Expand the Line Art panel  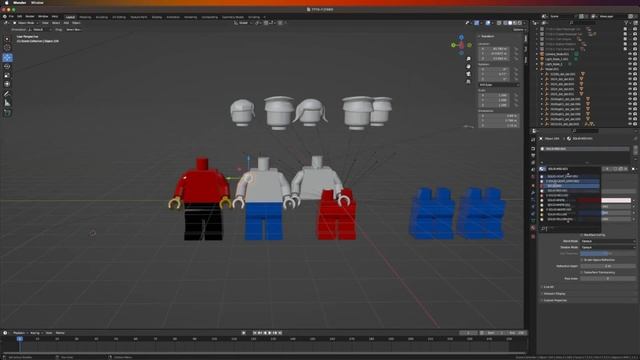548,287
